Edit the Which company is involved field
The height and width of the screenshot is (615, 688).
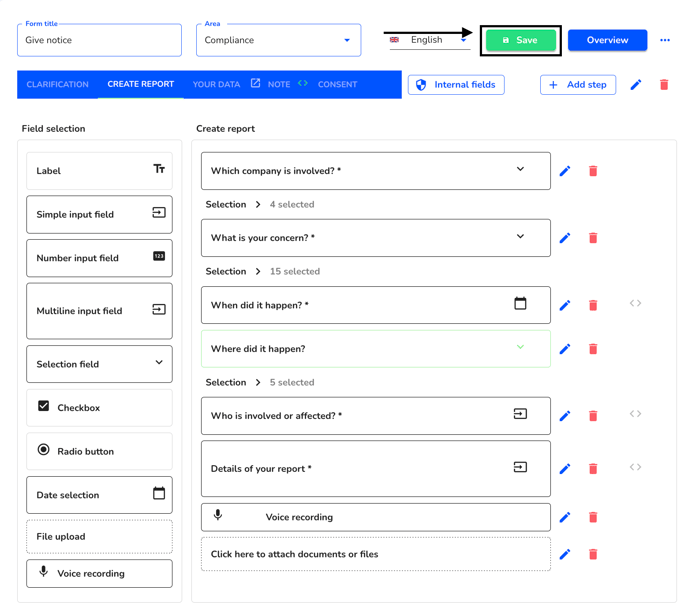pyautogui.click(x=565, y=171)
